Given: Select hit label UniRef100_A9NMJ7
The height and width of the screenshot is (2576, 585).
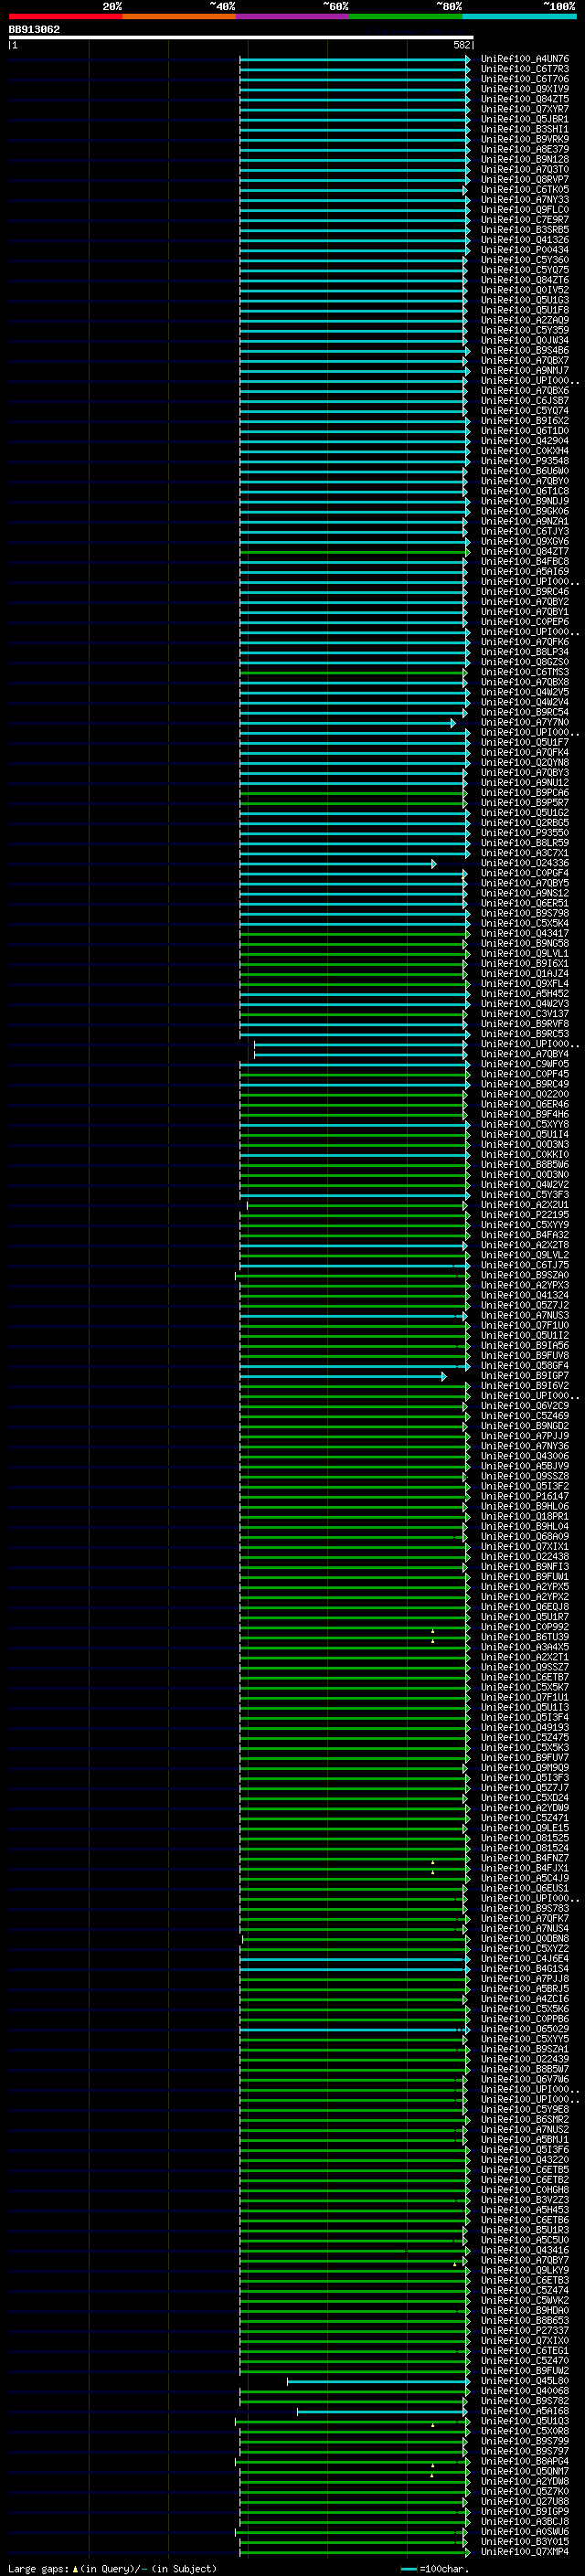Looking at the screenshot, I should point(525,371).
